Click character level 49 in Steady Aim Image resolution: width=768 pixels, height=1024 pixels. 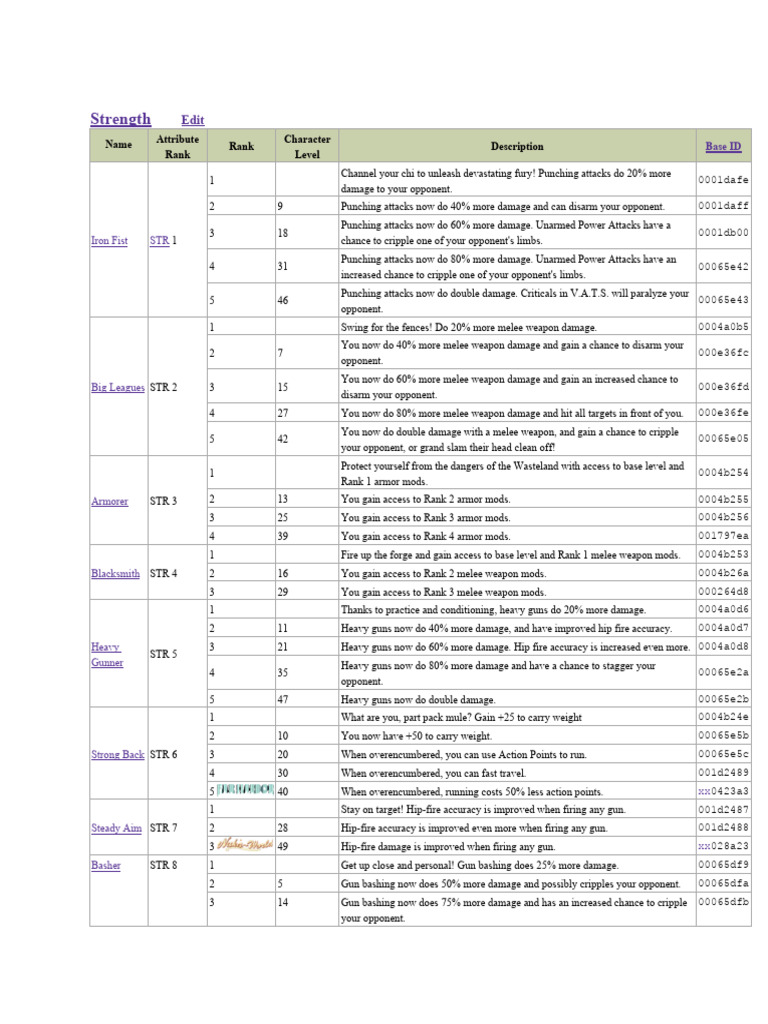pos(283,846)
